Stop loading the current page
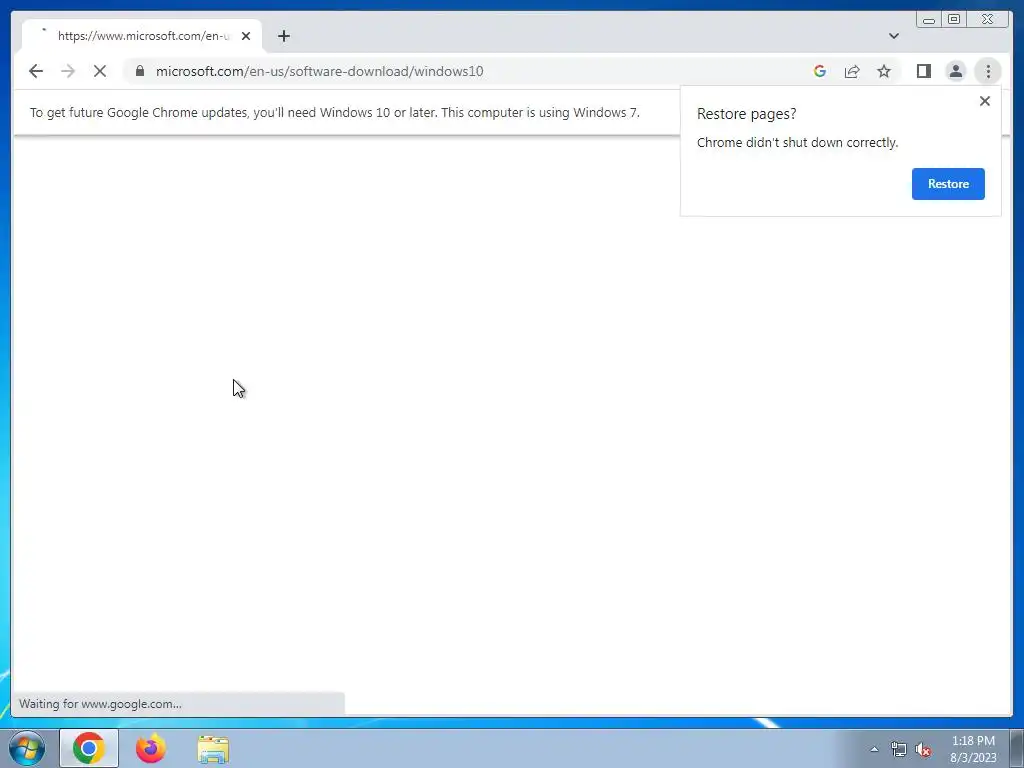This screenshot has height=768, width=1024. [100, 71]
